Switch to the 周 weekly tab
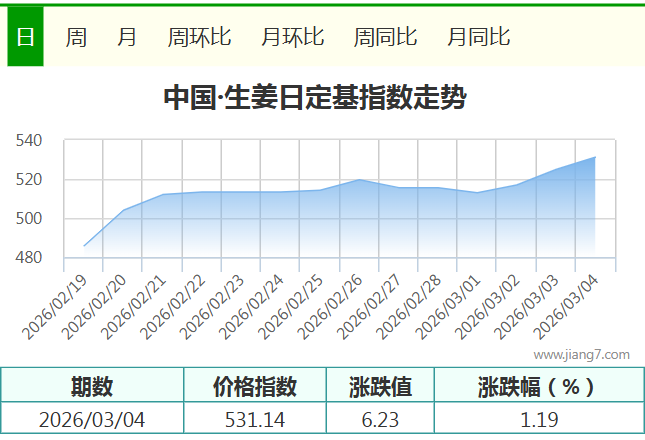The width and height of the screenshot is (645, 440). [x=76, y=38]
